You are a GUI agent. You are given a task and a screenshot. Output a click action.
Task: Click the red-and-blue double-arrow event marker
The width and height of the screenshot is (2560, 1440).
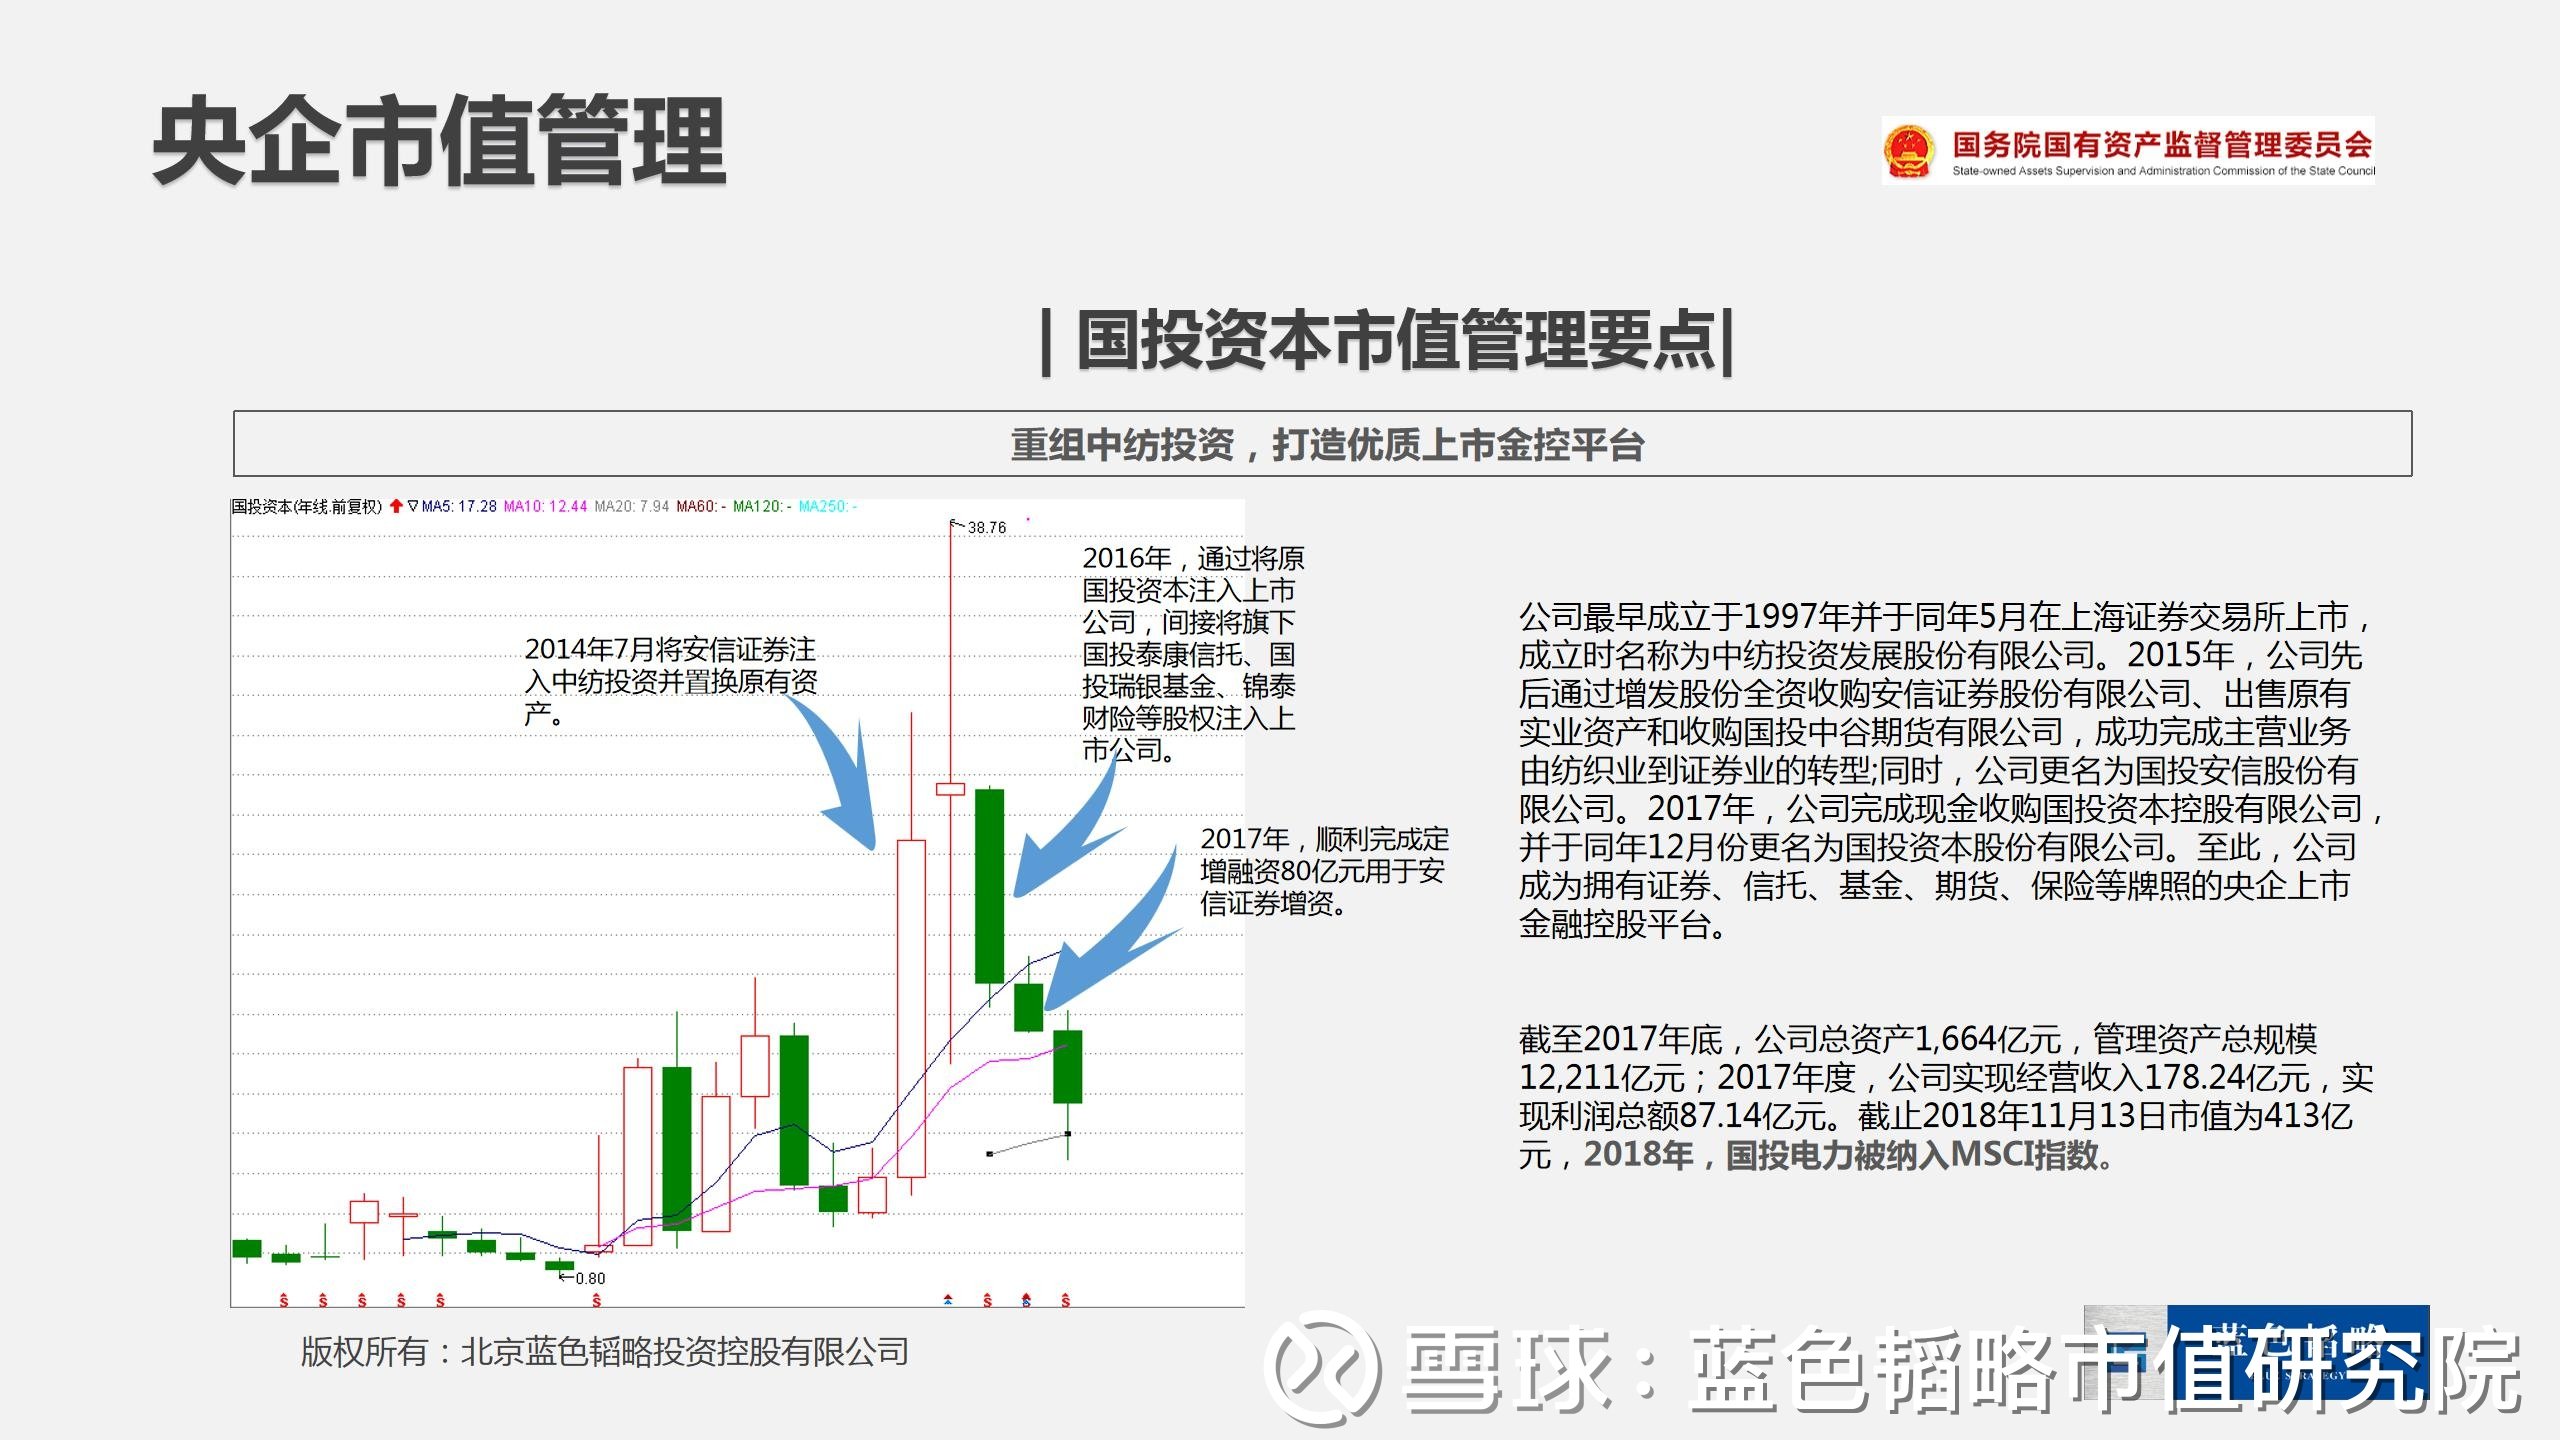tap(948, 1300)
